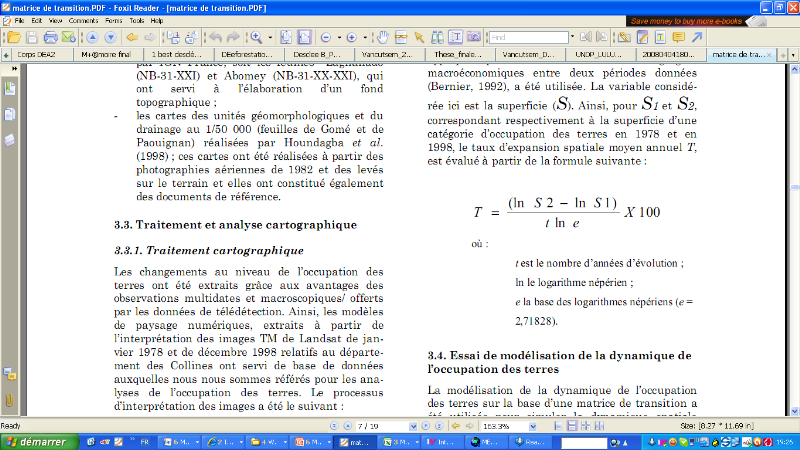Viewport: 800px width, 450px height.
Task: Open the page number dropdown
Action: 413,426
